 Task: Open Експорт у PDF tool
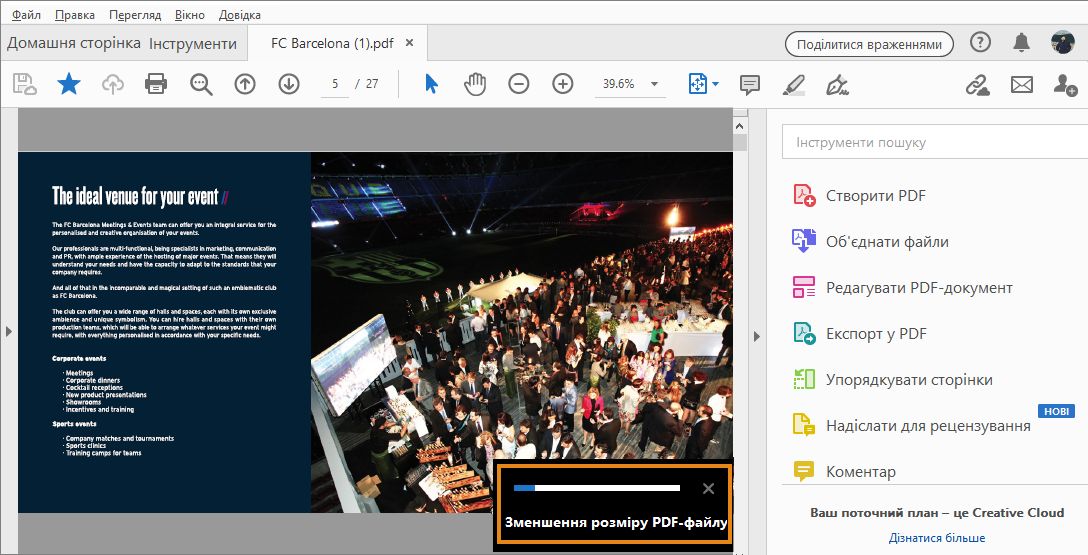coord(860,333)
